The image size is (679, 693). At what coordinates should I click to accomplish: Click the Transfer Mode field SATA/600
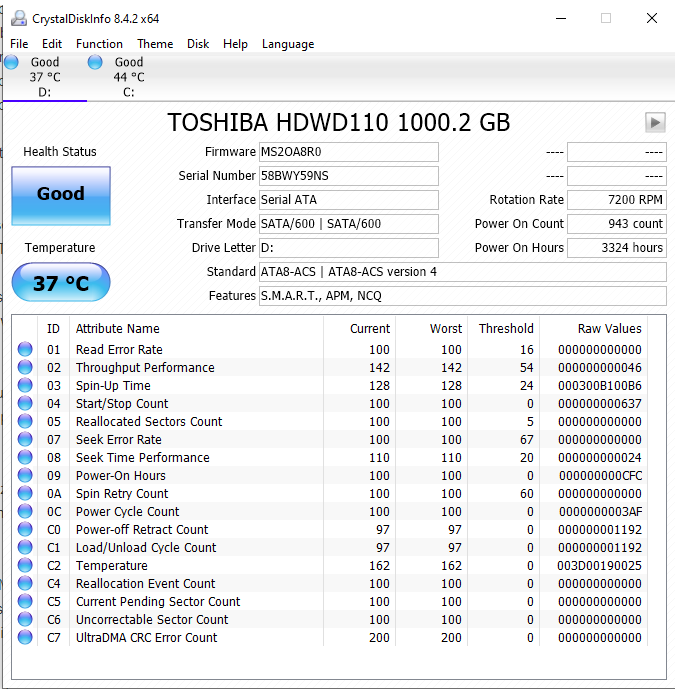[x=349, y=224]
